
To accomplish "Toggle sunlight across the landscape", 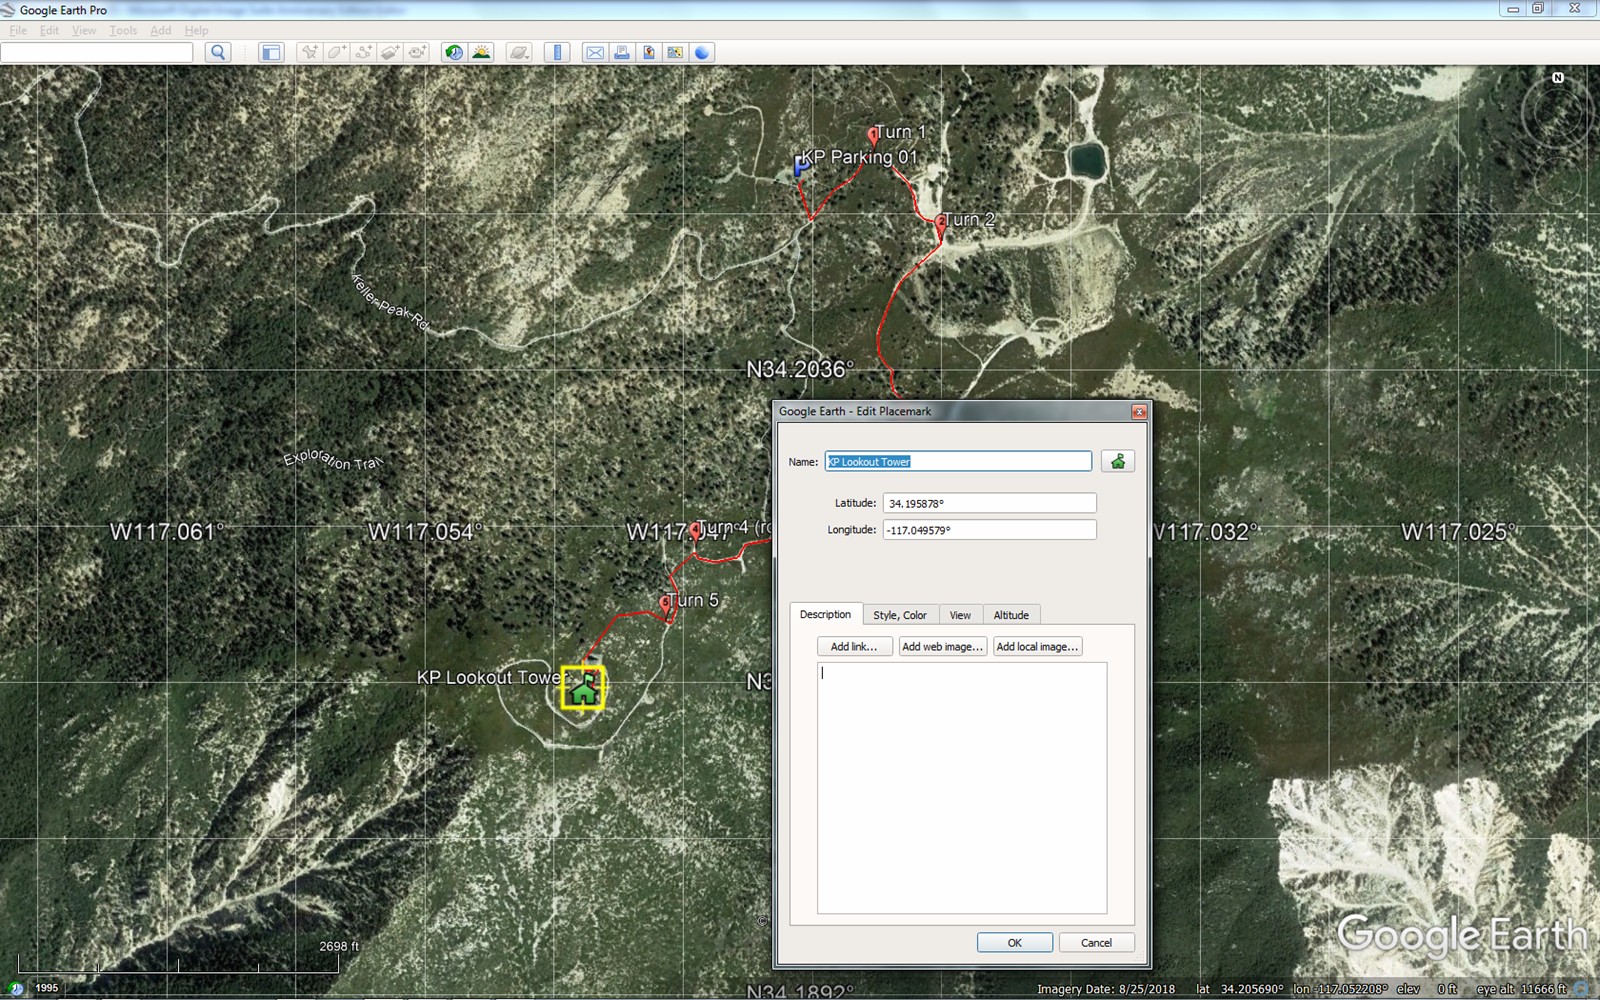I will click(481, 53).
